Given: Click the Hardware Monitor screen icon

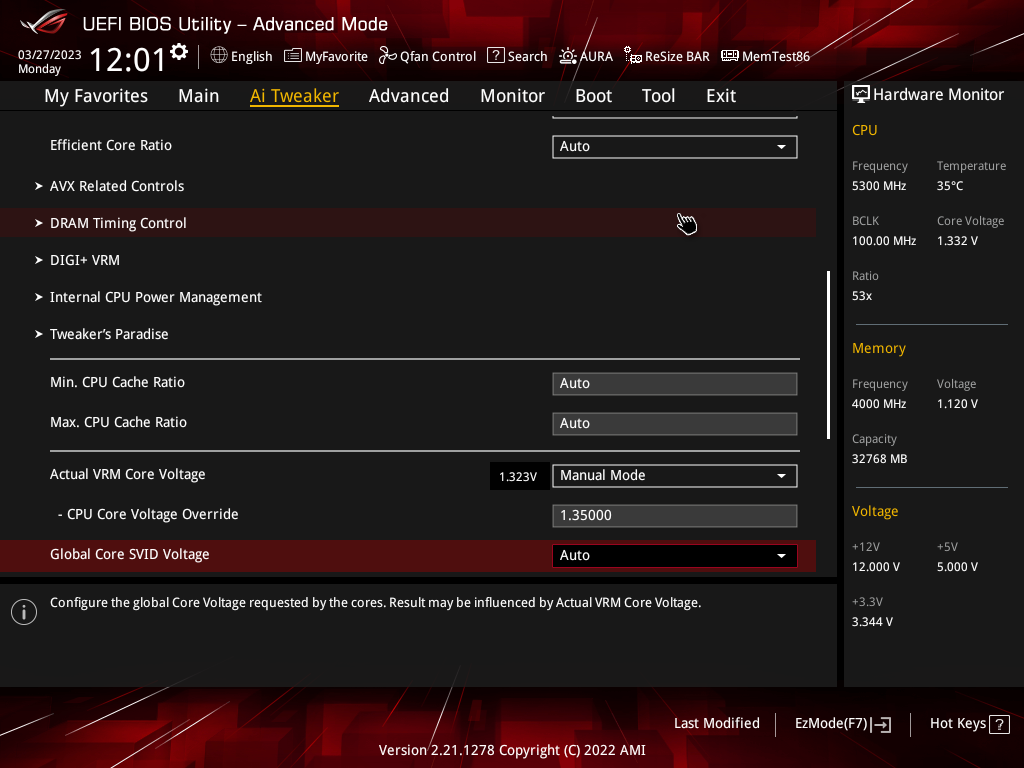Looking at the screenshot, I should point(861,95).
